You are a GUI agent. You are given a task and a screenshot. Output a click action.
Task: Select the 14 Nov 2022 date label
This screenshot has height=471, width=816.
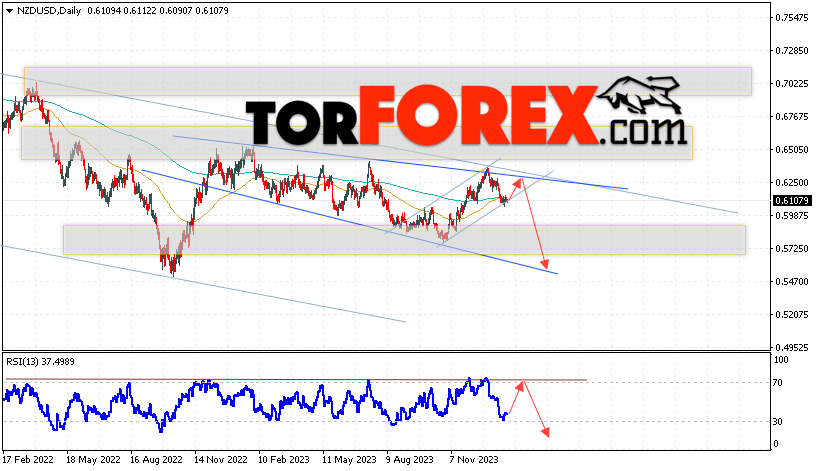pos(221,460)
